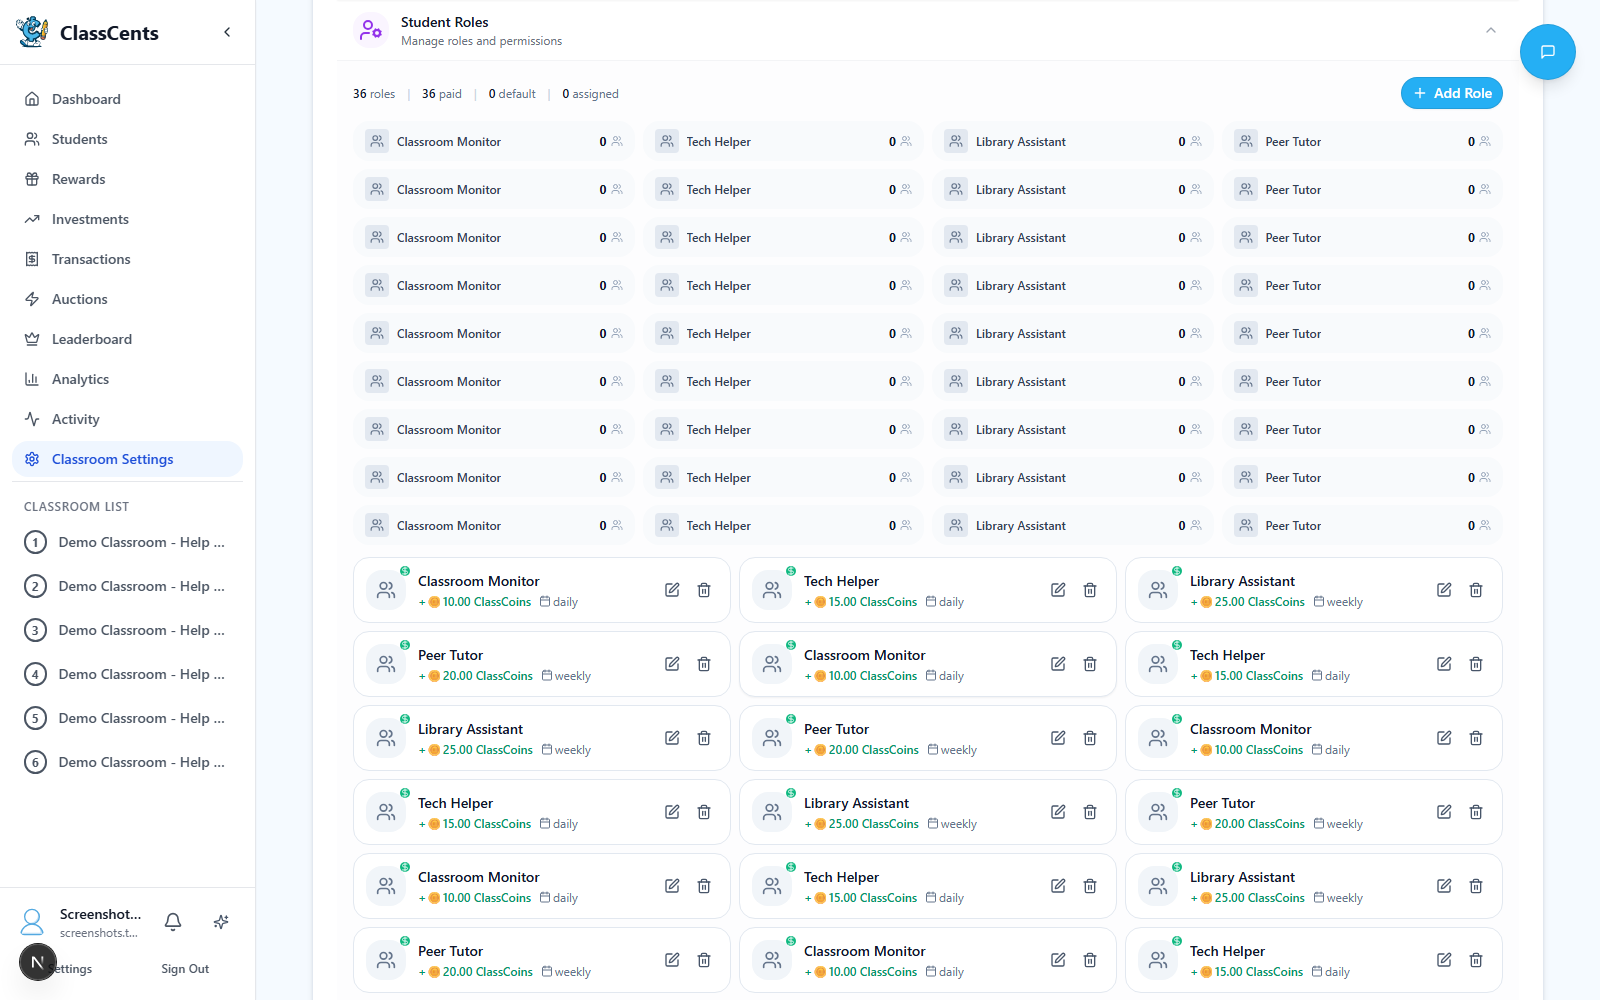Collapse the sidebar with the chevron arrow
This screenshot has height=1000, width=1600.
click(x=227, y=32)
